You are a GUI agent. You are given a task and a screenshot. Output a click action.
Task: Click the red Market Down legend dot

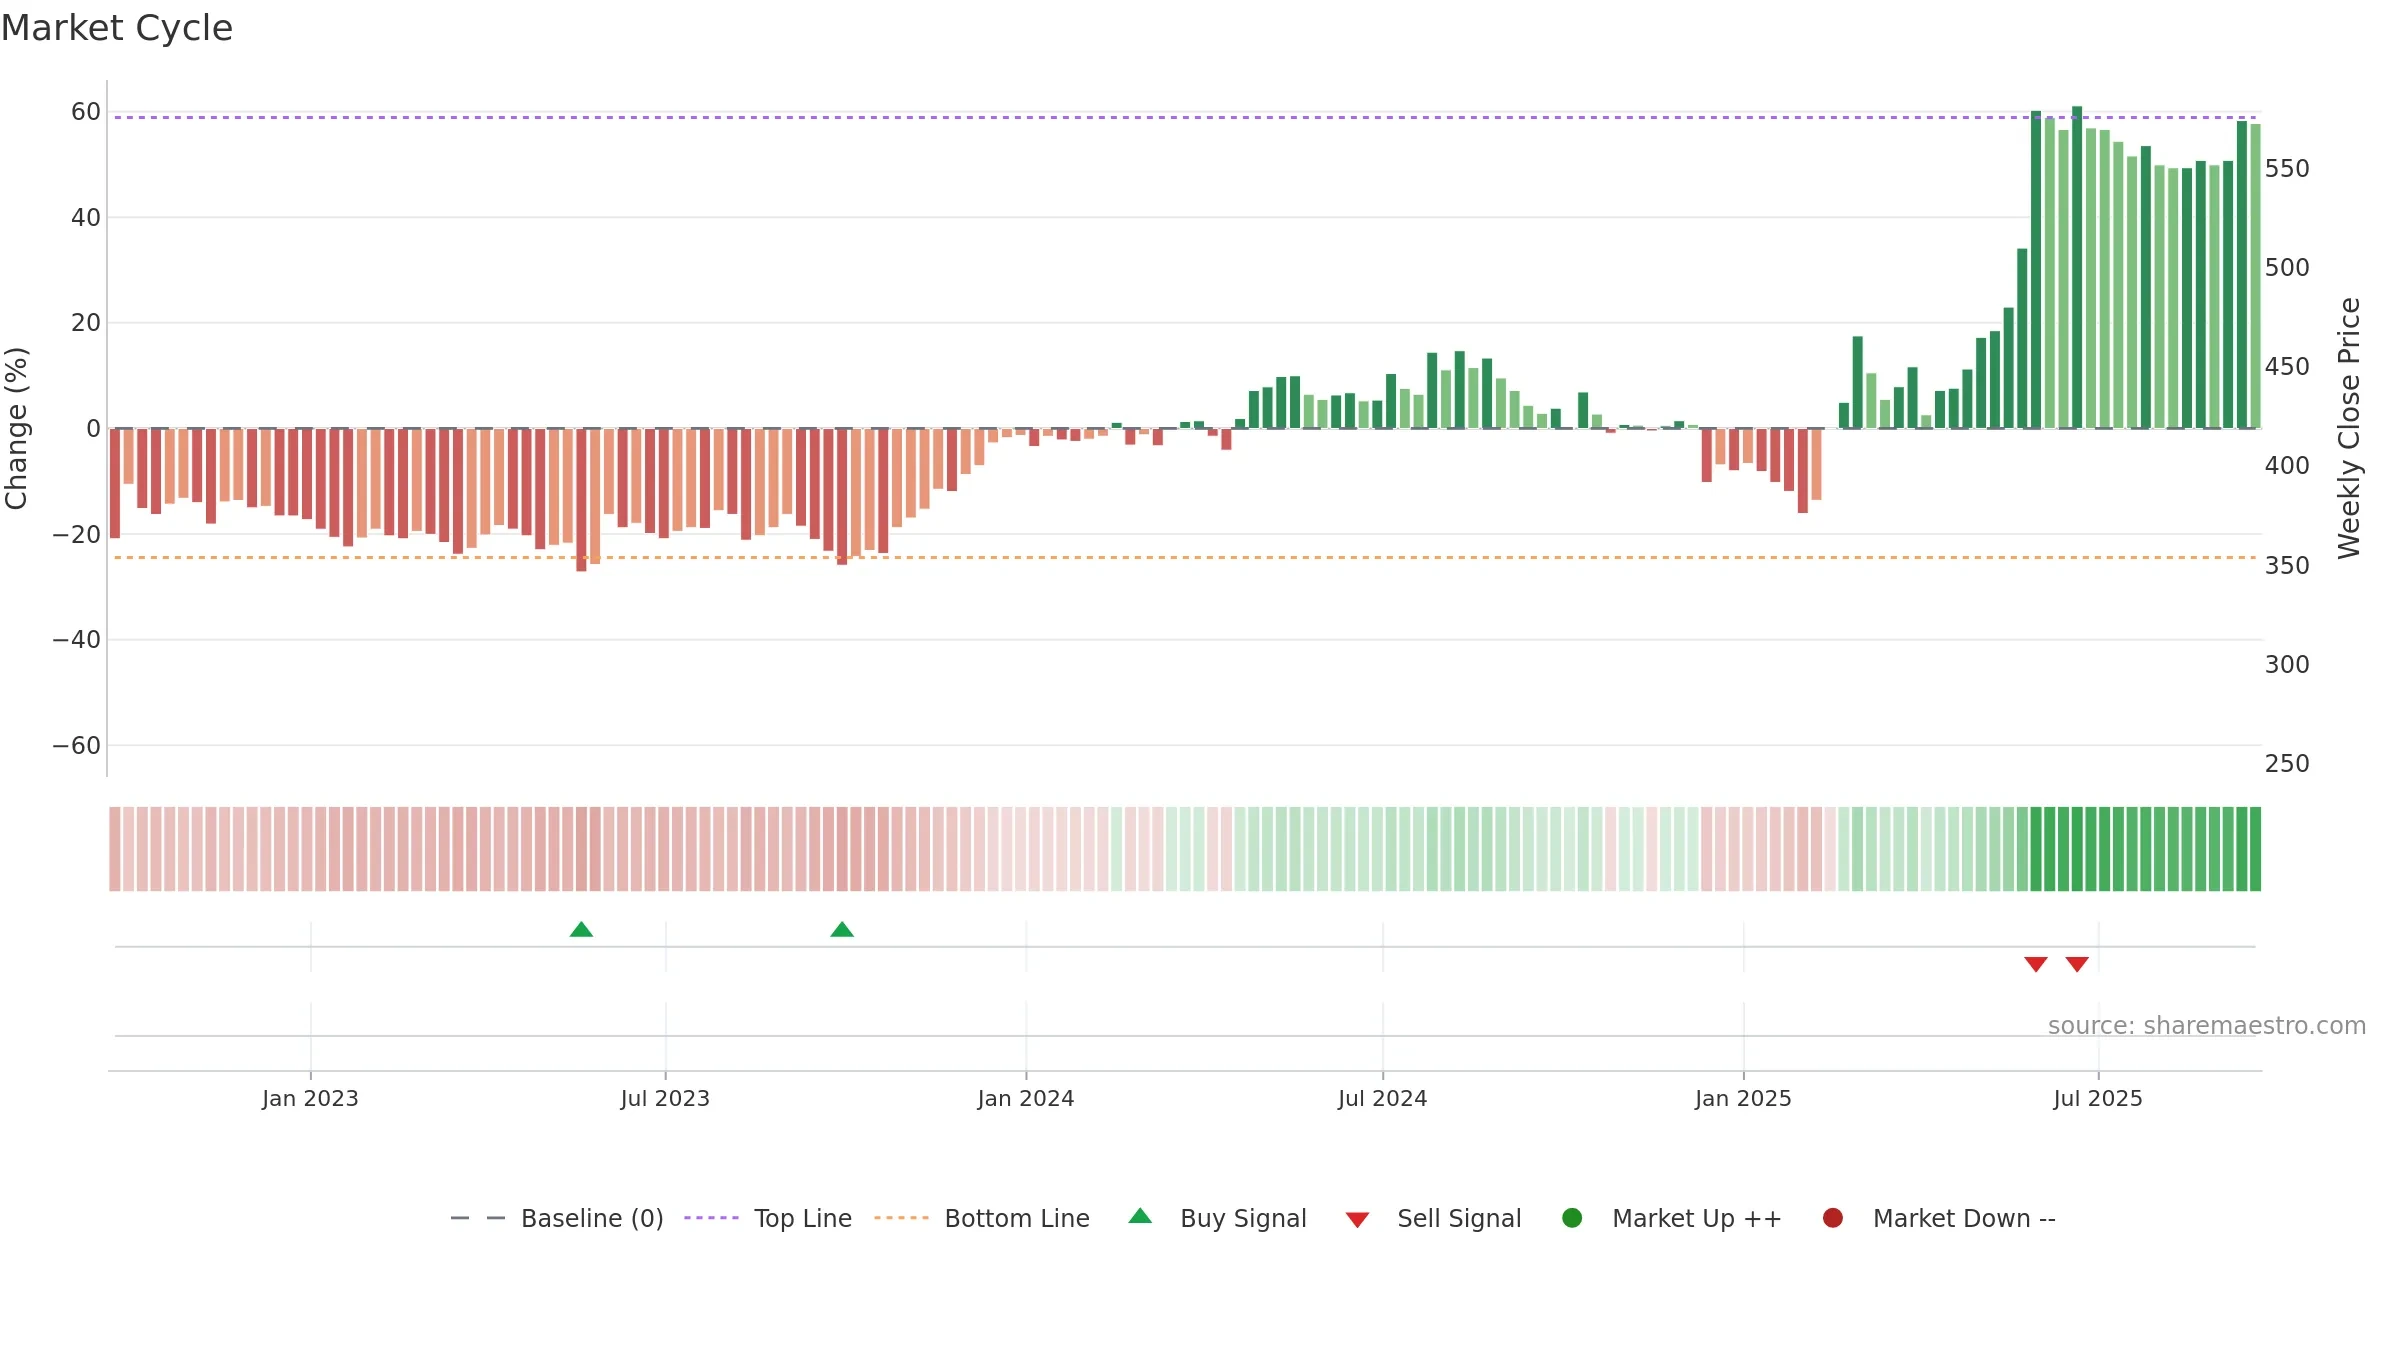pyautogui.click(x=1833, y=1218)
